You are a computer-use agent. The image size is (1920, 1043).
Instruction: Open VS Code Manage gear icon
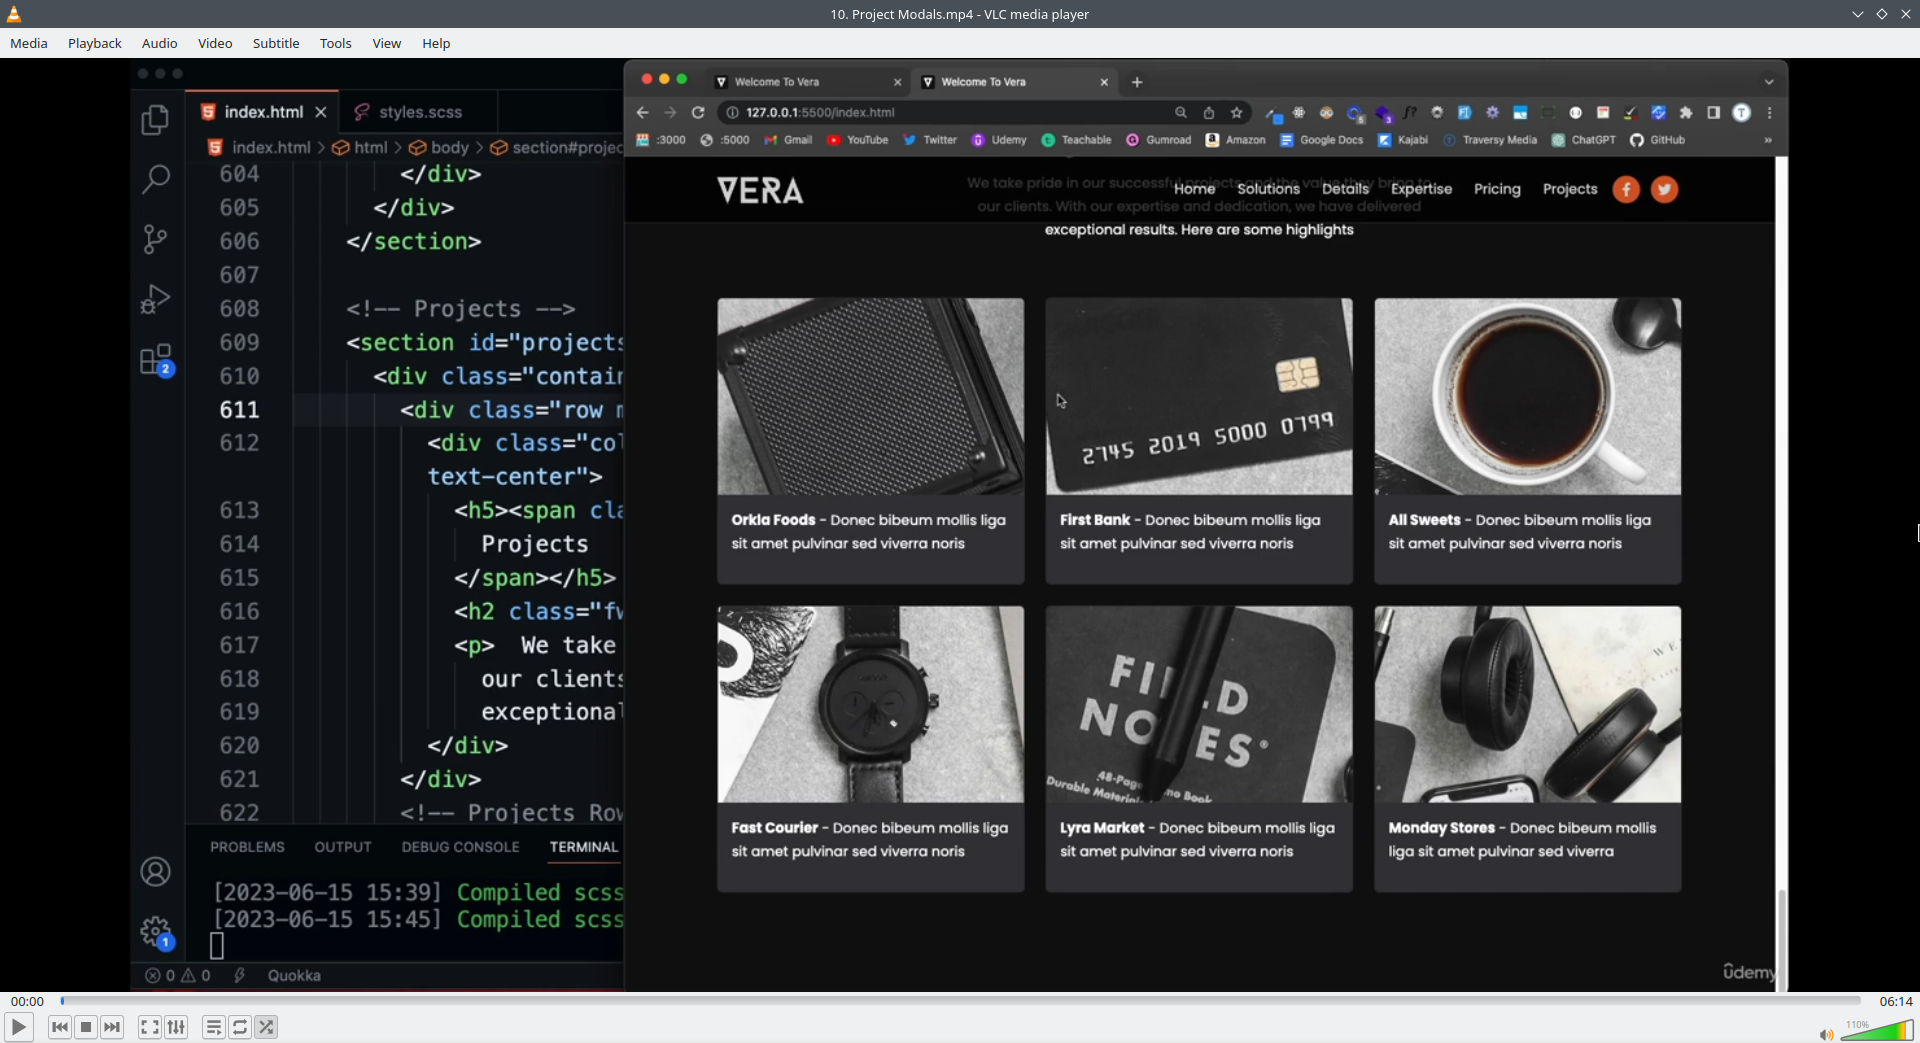pyautogui.click(x=157, y=933)
